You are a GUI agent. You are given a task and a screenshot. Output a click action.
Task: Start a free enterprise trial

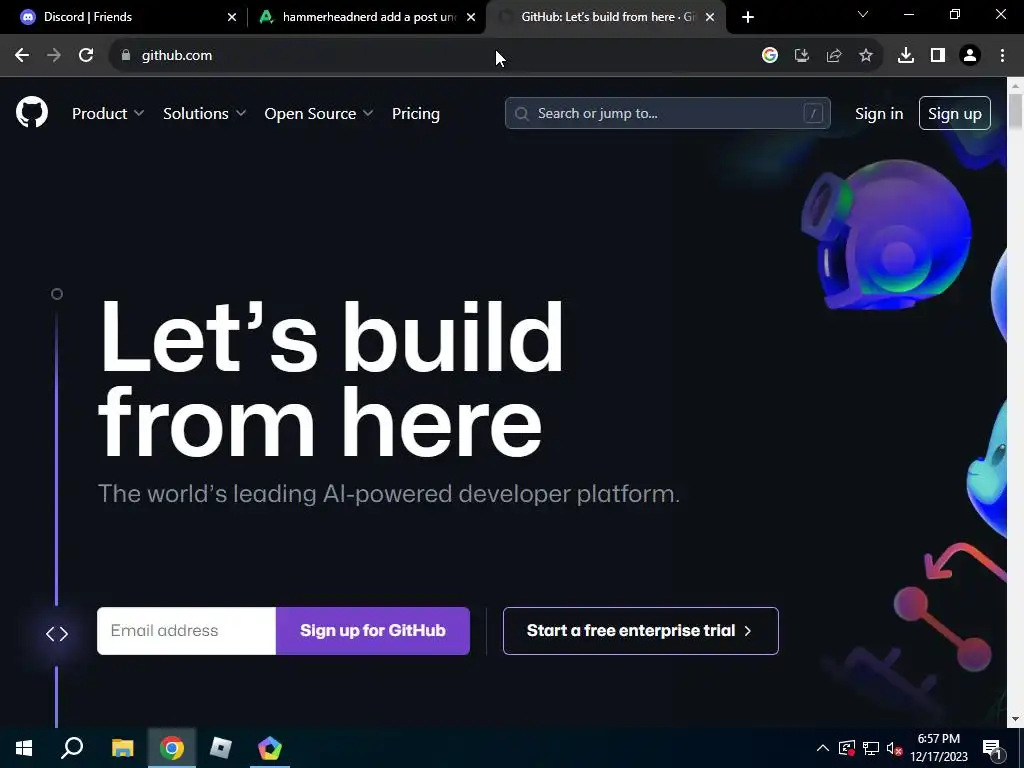point(641,631)
